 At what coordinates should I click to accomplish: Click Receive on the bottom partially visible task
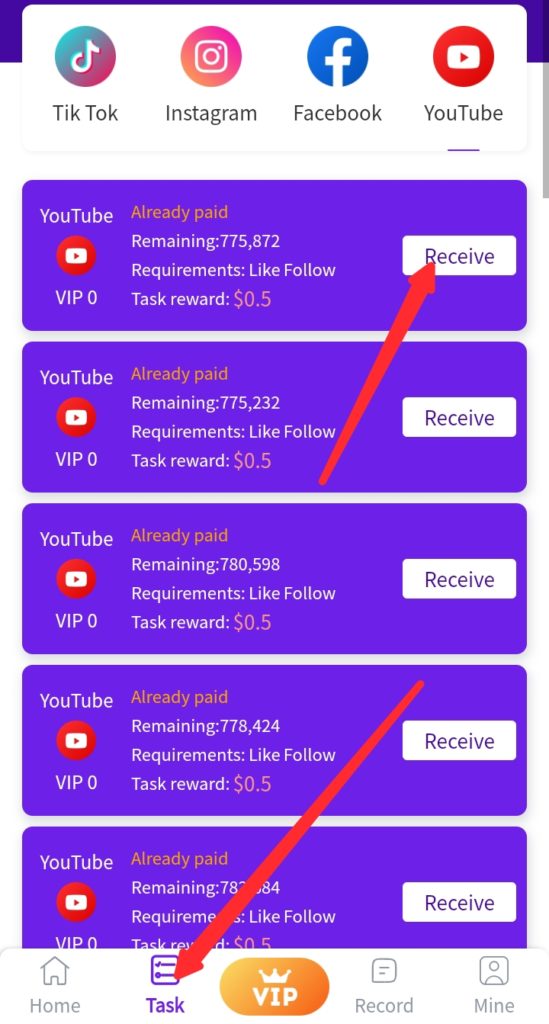click(459, 903)
